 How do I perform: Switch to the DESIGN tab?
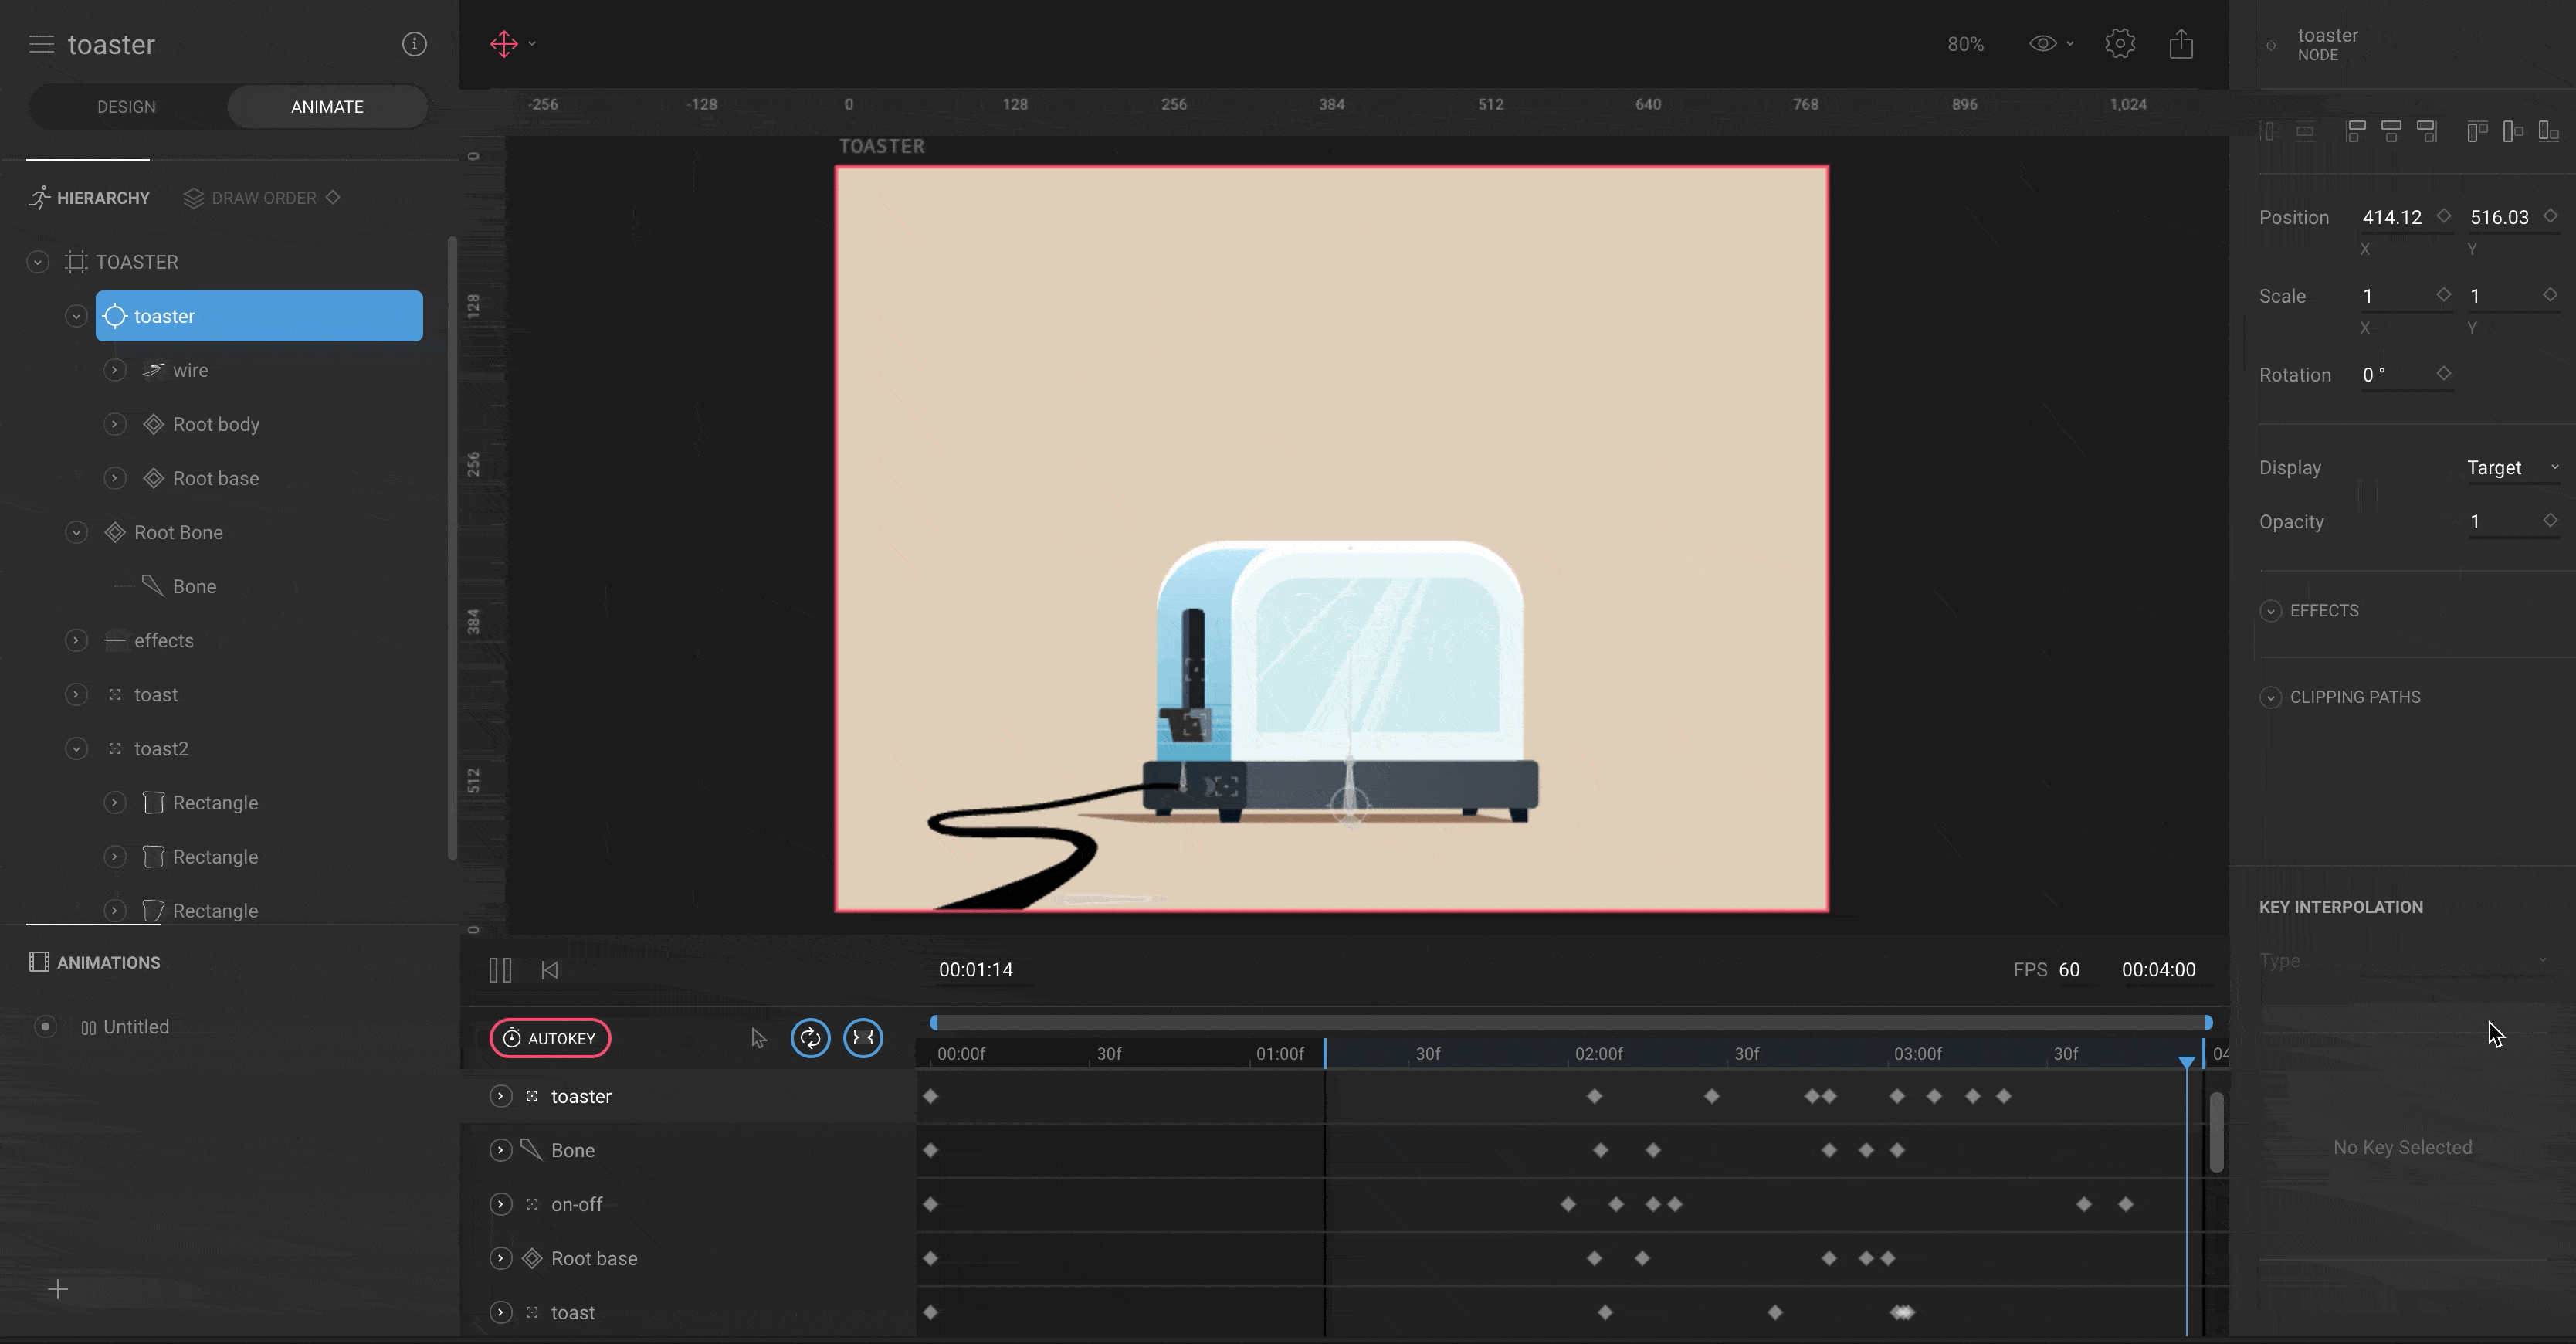(126, 107)
